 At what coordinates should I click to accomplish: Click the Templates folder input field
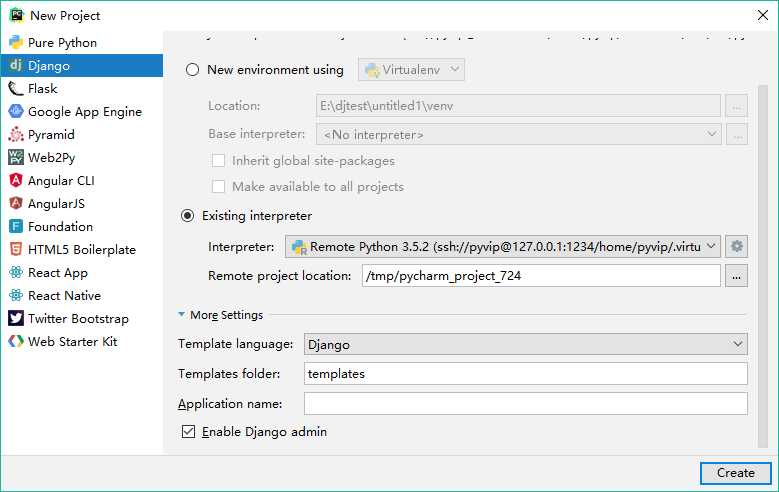pyautogui.click(x=525, y=374)
